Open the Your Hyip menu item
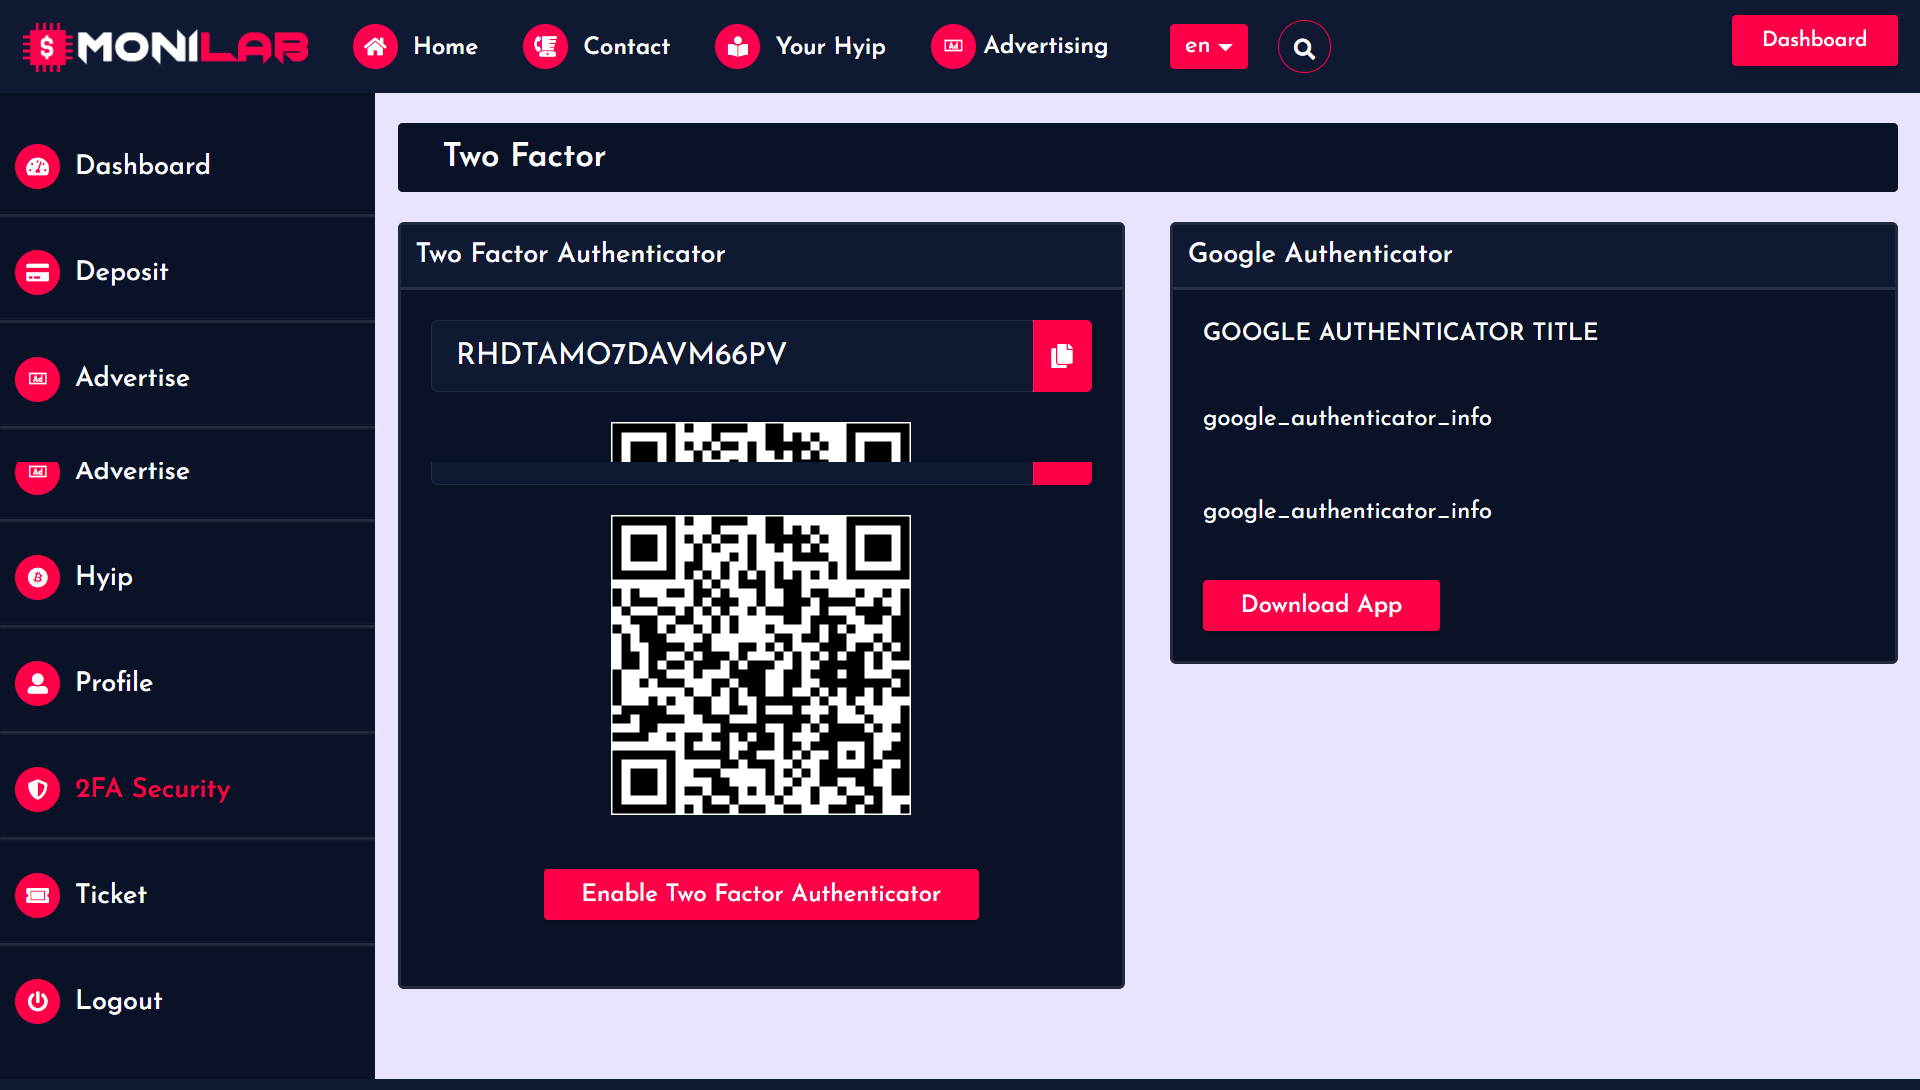This screenshot has height=1090, width=1920. point(830,47)
